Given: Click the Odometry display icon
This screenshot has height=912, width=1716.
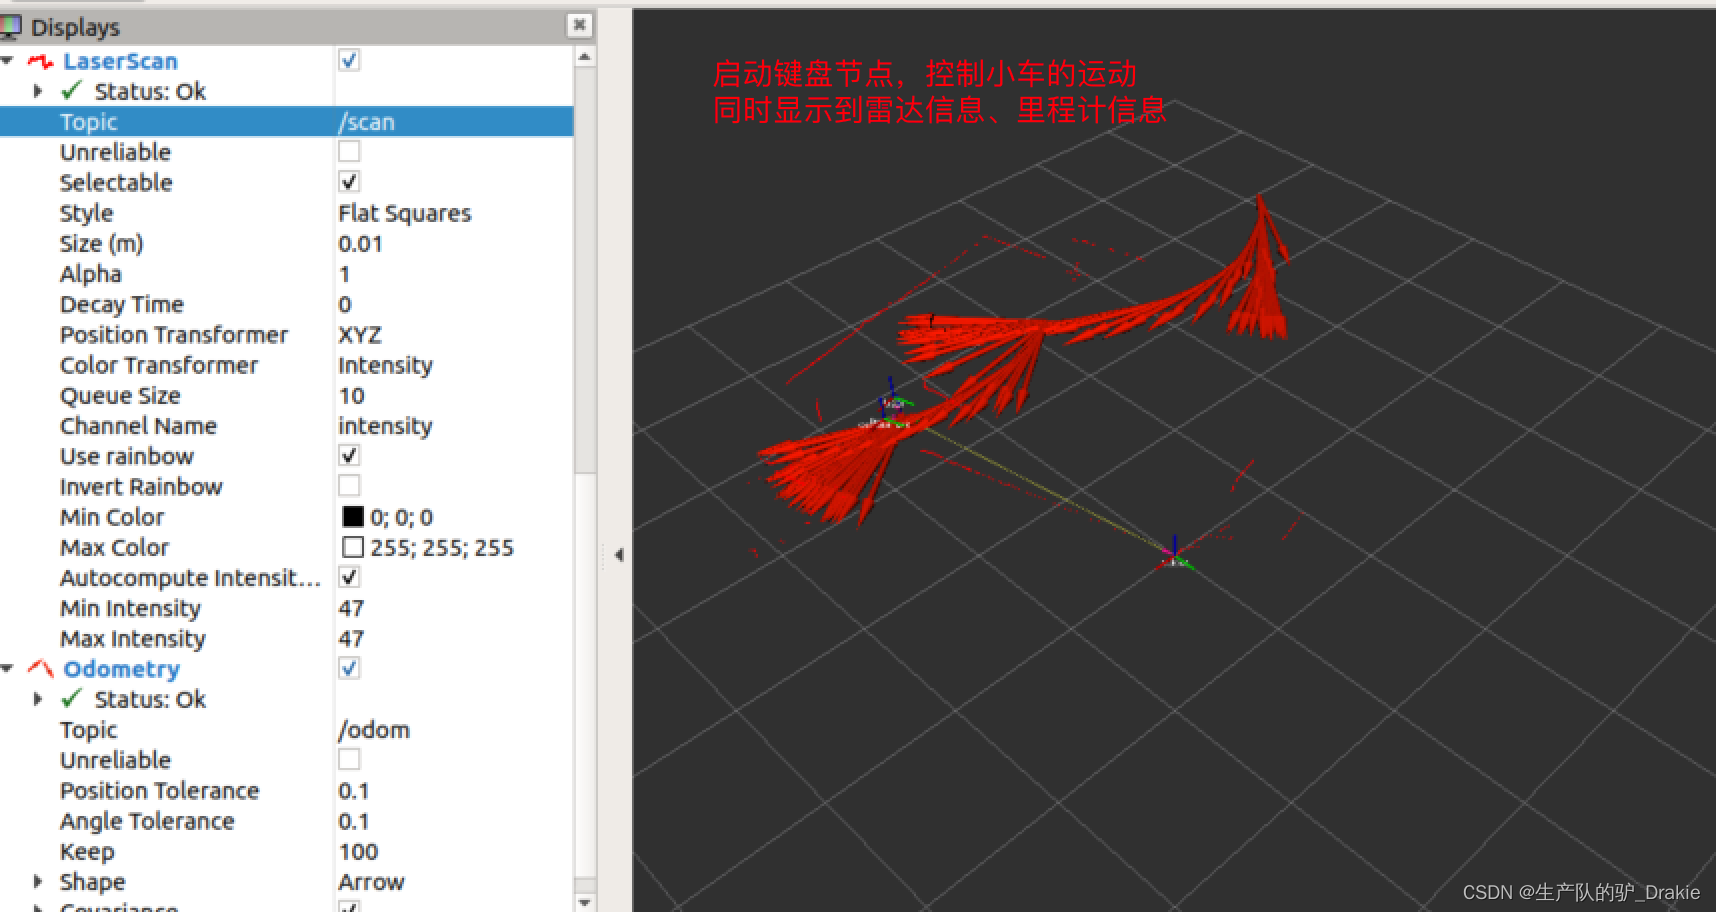Looking at the screenshot, I should tap(40, 669).
